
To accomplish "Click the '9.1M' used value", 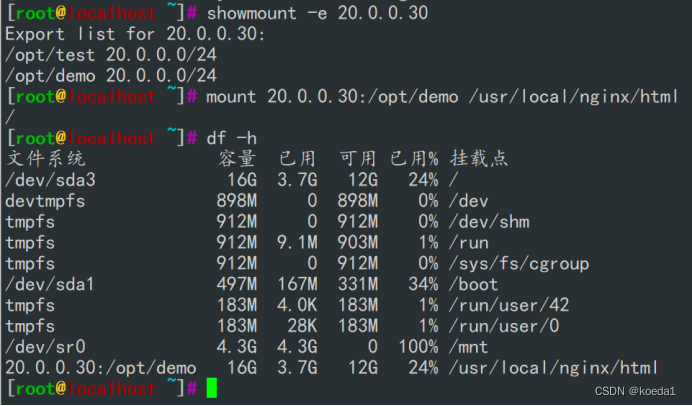I will (x=297, y=243).
